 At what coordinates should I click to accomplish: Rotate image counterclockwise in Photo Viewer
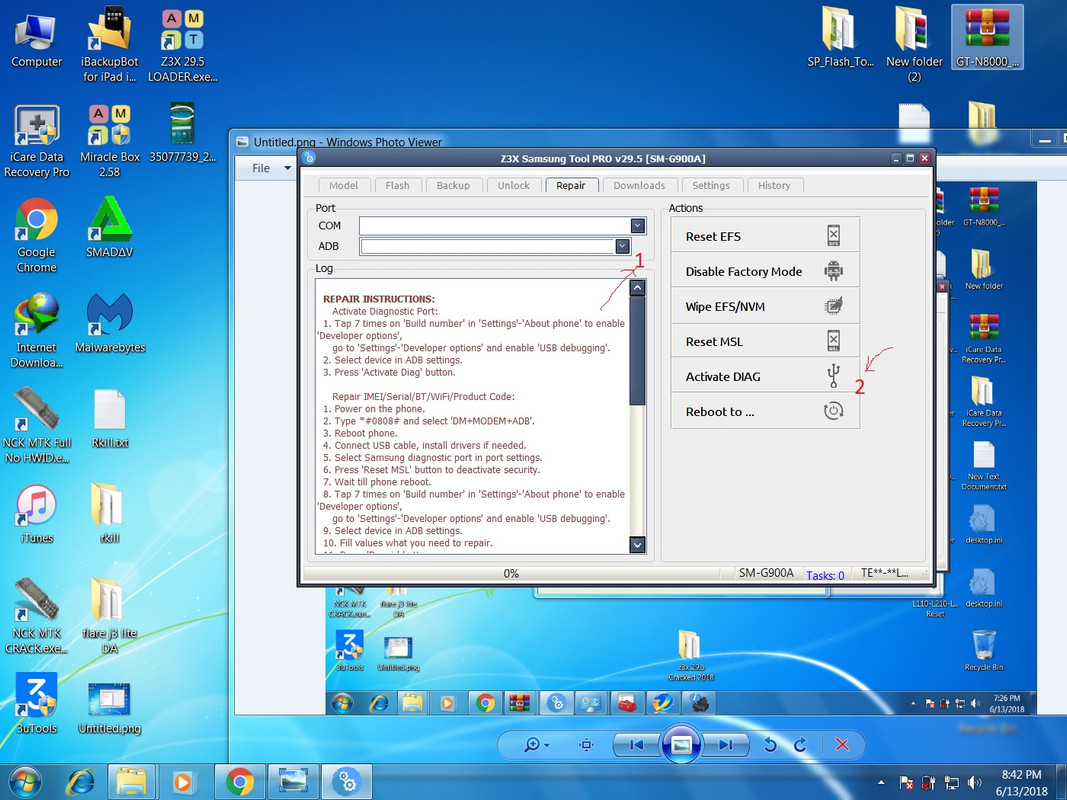(770, 745)
